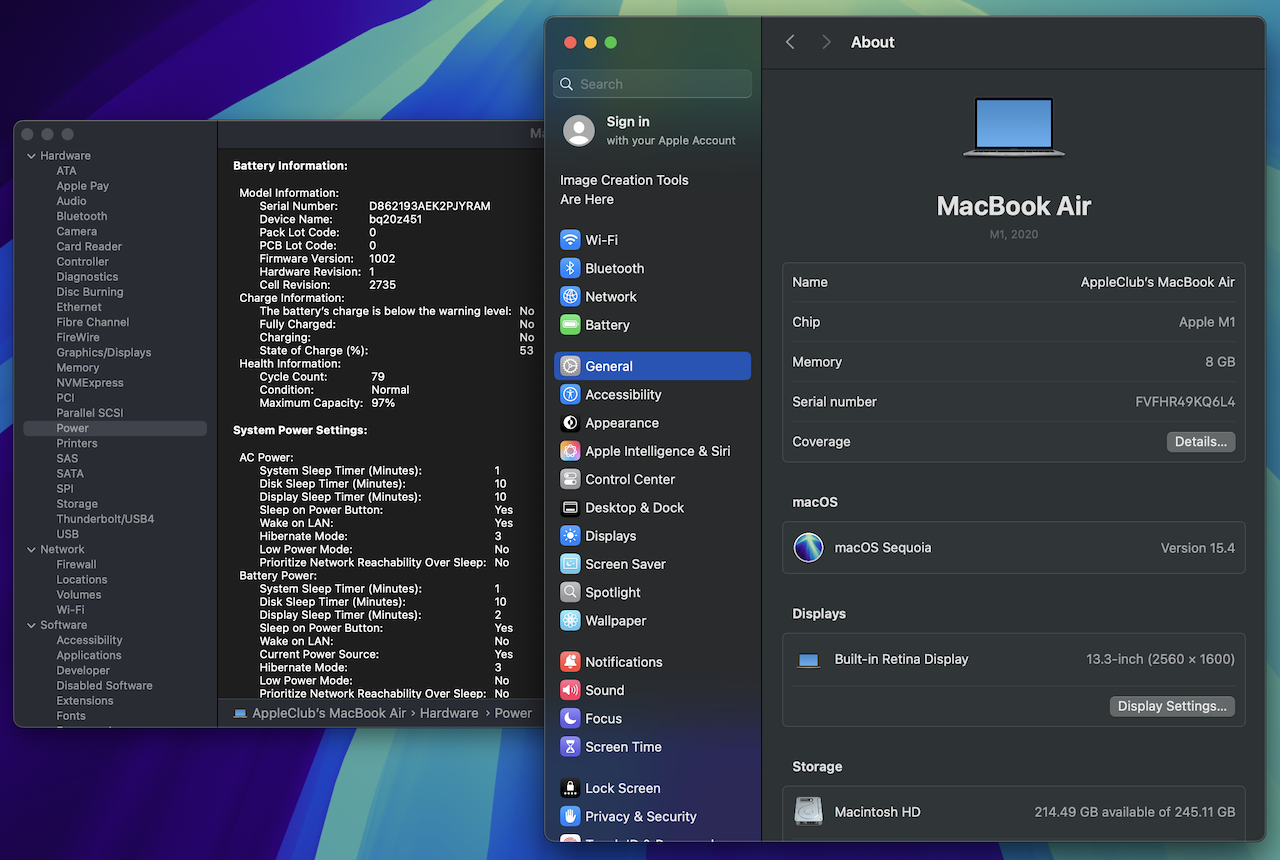1280x860 pixels.
Task: Select Memory in System Information sidebar
Action: pyautogui.click(x=78, y=368)
